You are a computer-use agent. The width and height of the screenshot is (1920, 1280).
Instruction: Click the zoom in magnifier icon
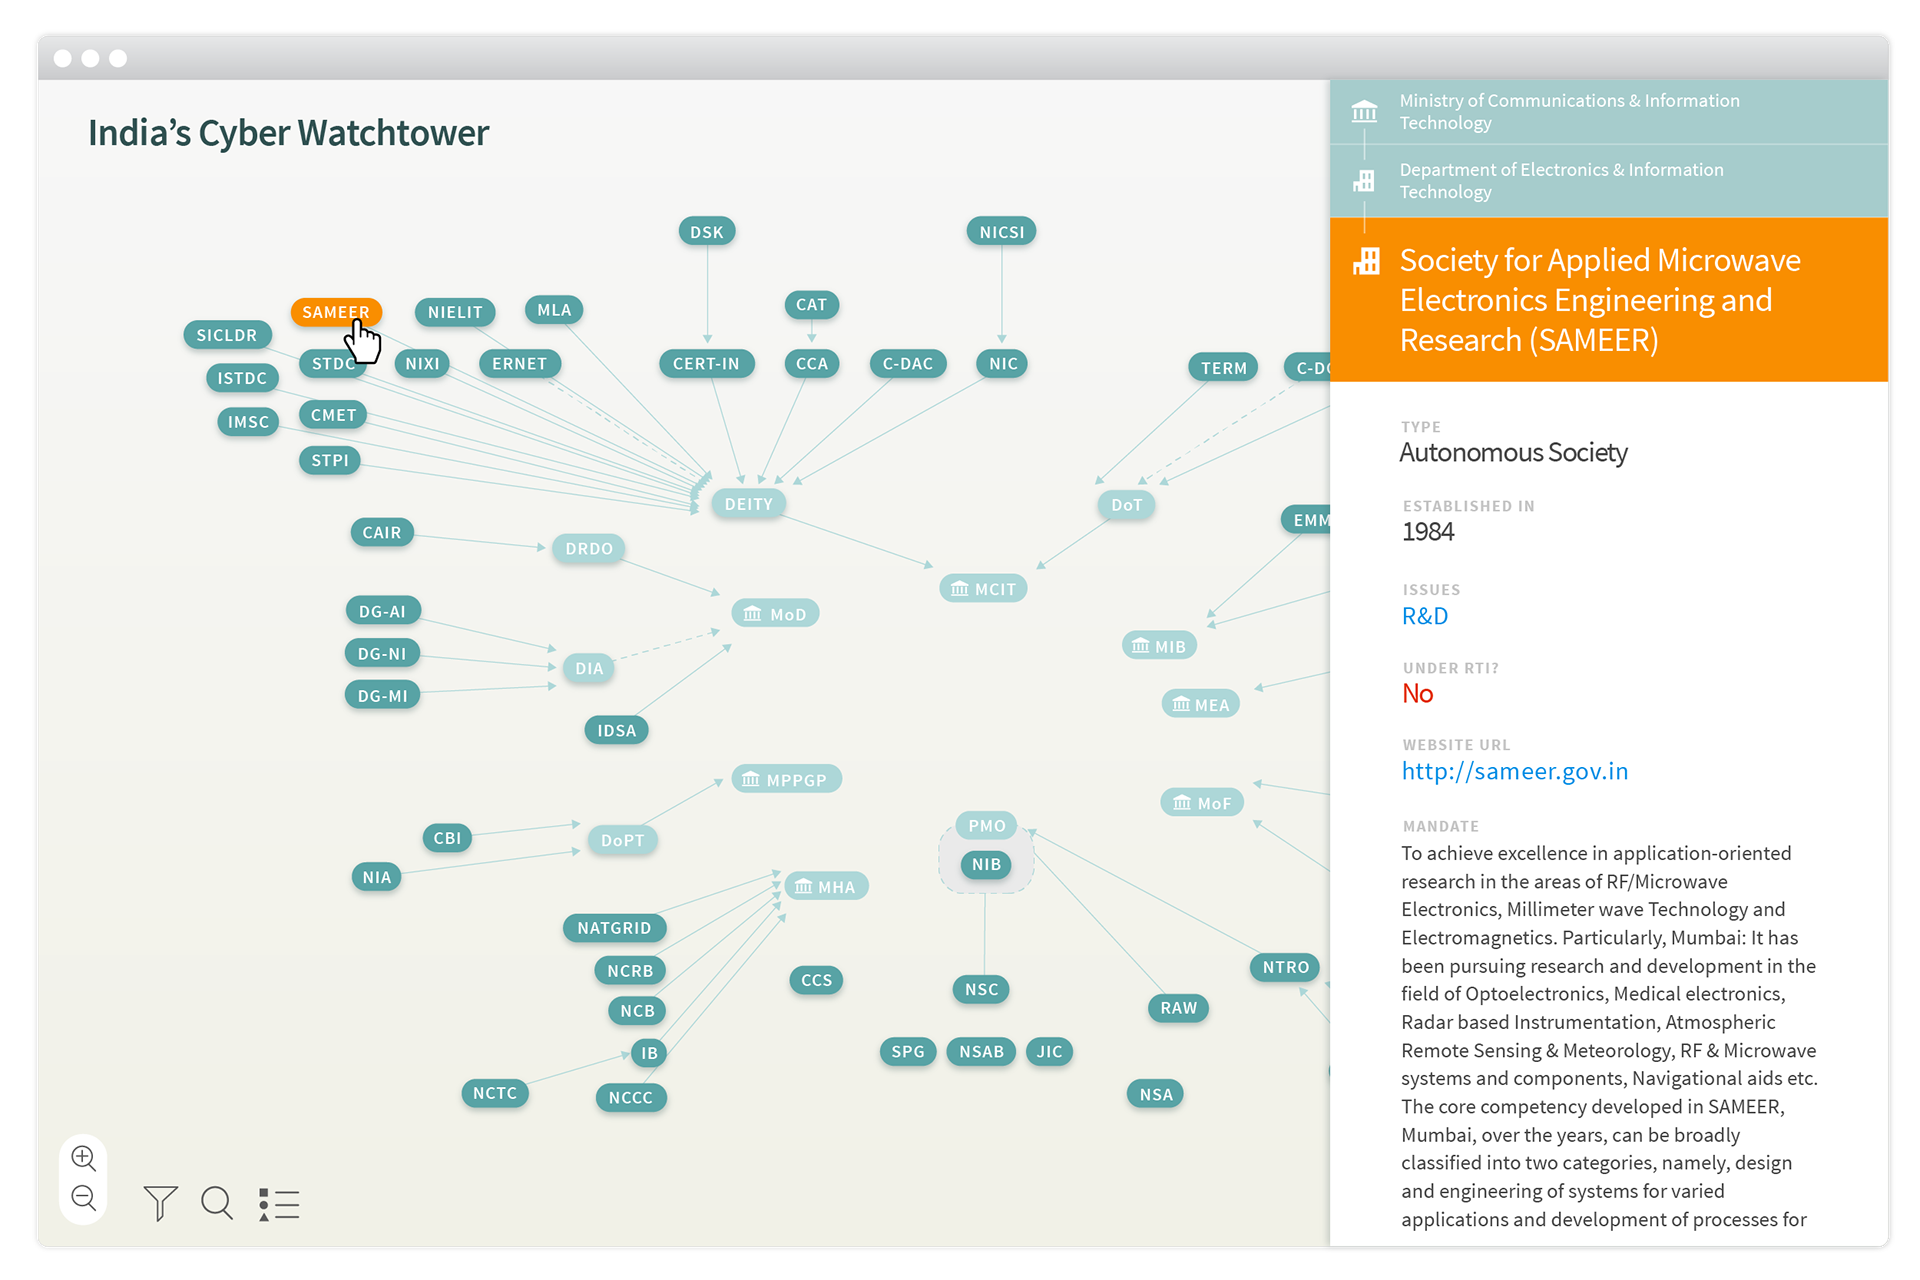(84, 1158)
